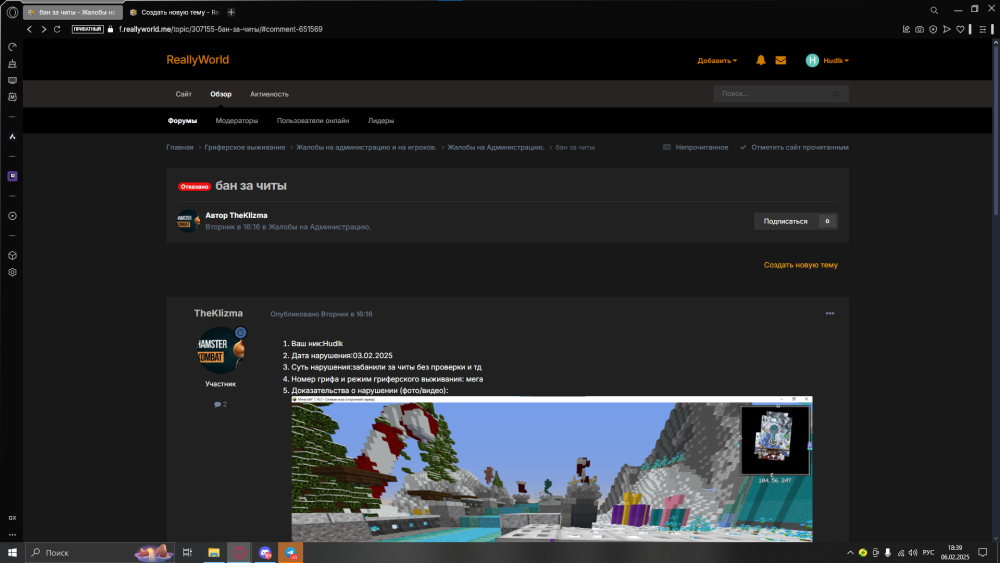Take a snapshot with the camera icon

point(920,29)
